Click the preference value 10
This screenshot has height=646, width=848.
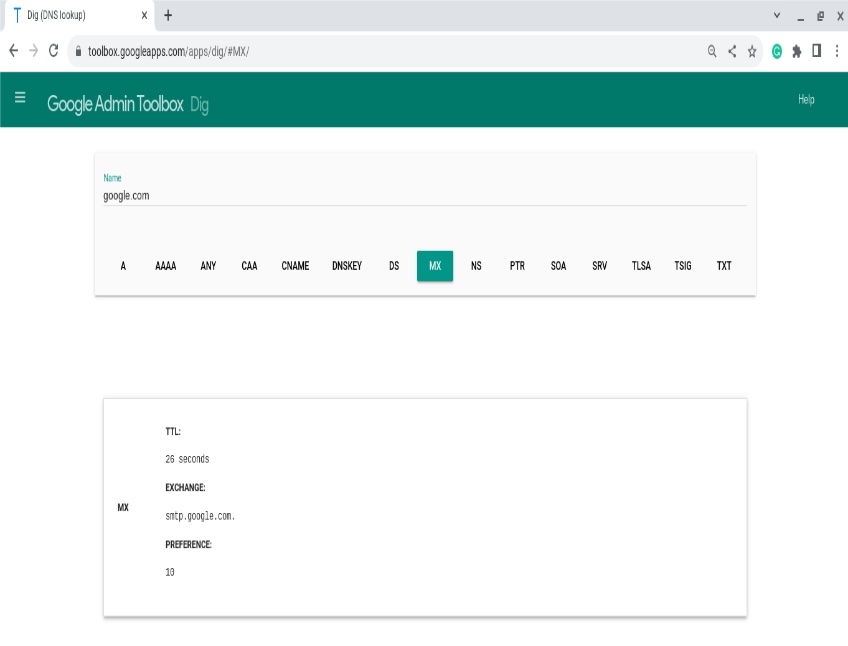point(170,572)
